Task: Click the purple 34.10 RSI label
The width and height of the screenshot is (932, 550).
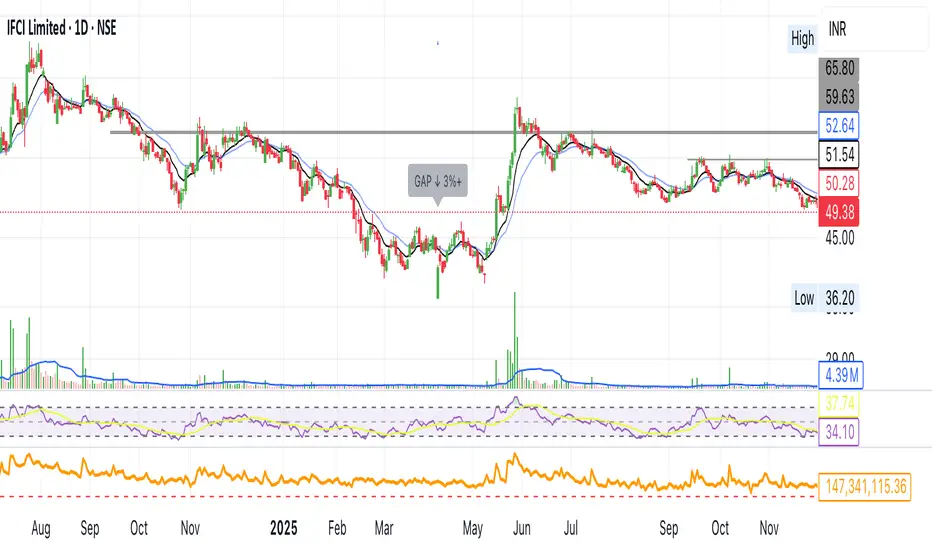Action: (839, 432)
